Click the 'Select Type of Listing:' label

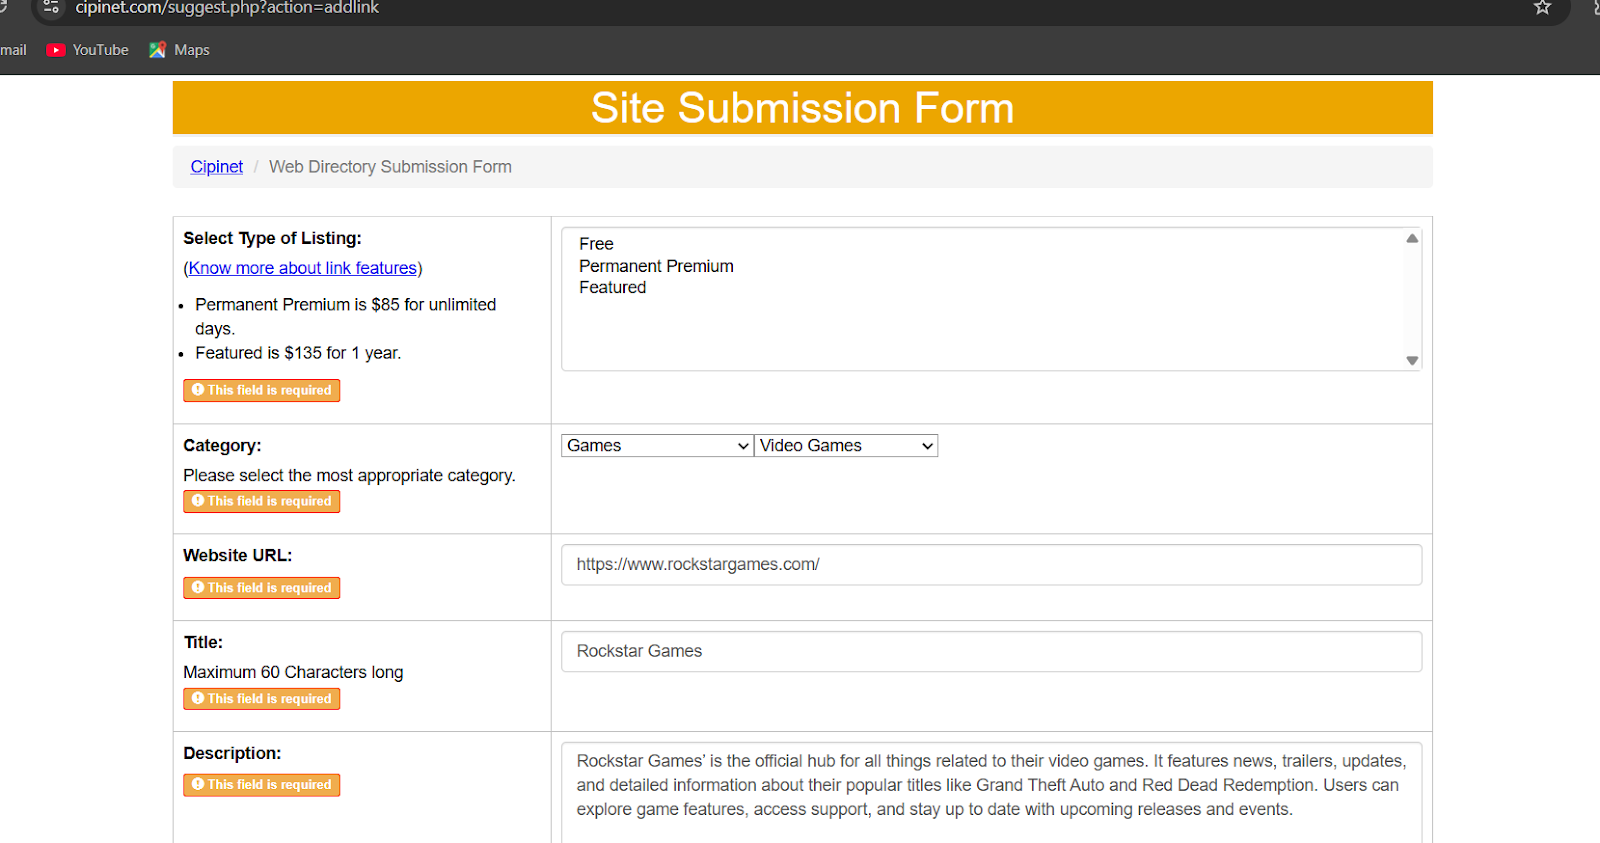click(272, 238)
